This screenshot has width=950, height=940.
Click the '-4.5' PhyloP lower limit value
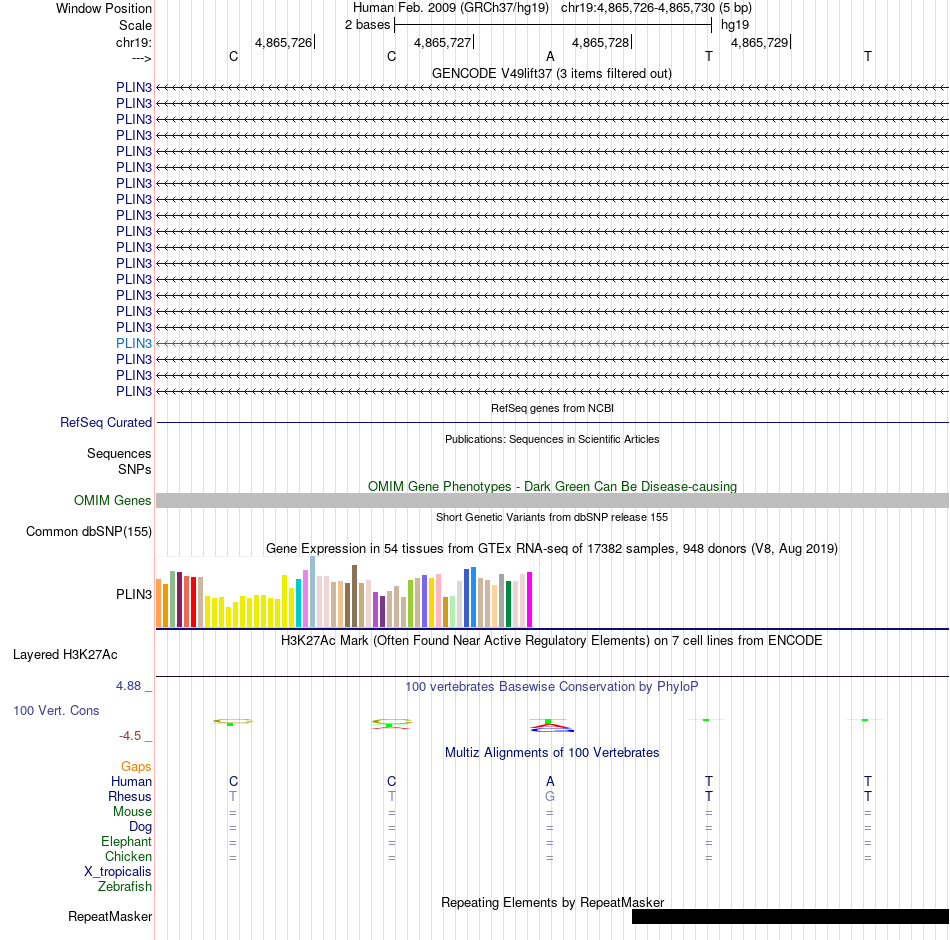(130, 736)
